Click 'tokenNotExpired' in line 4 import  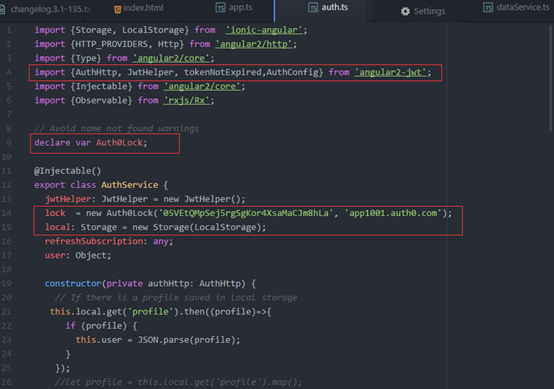tap(223, 72)
